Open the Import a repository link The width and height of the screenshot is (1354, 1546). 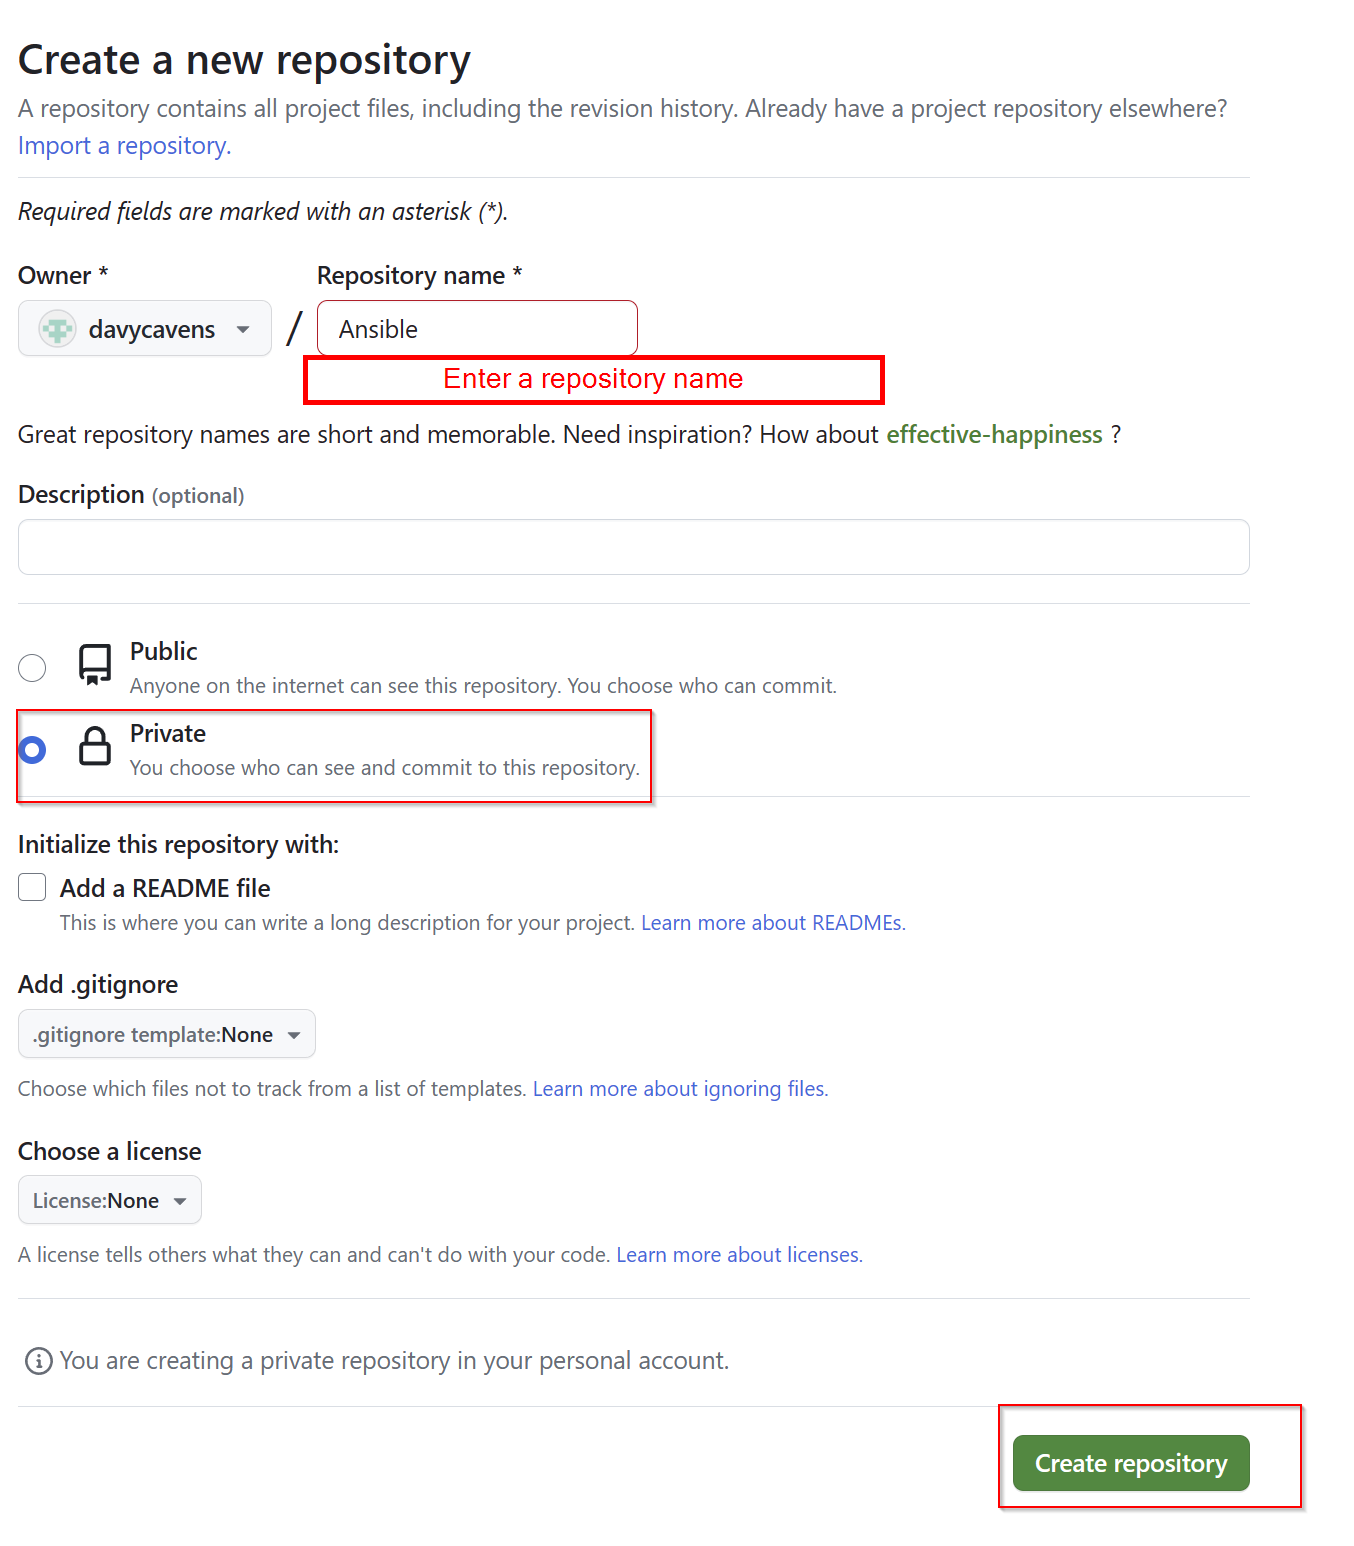tap(125, 146)
